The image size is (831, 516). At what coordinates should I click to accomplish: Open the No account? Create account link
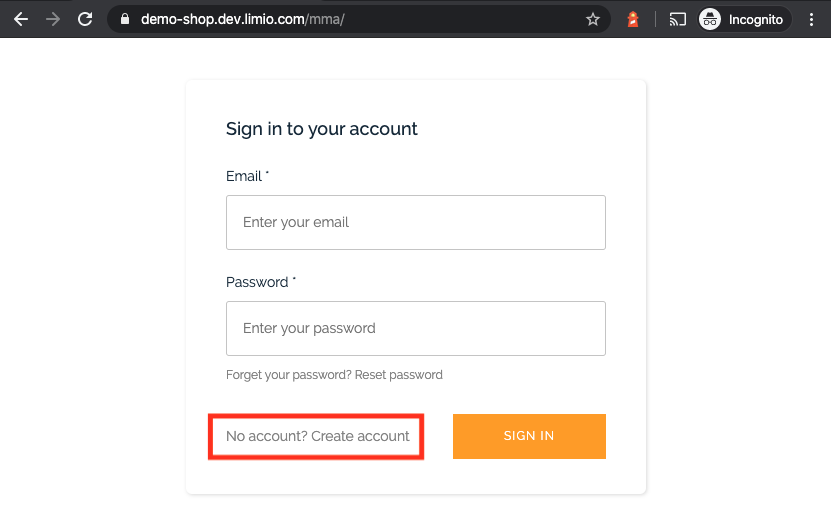(x=317, y=436)
